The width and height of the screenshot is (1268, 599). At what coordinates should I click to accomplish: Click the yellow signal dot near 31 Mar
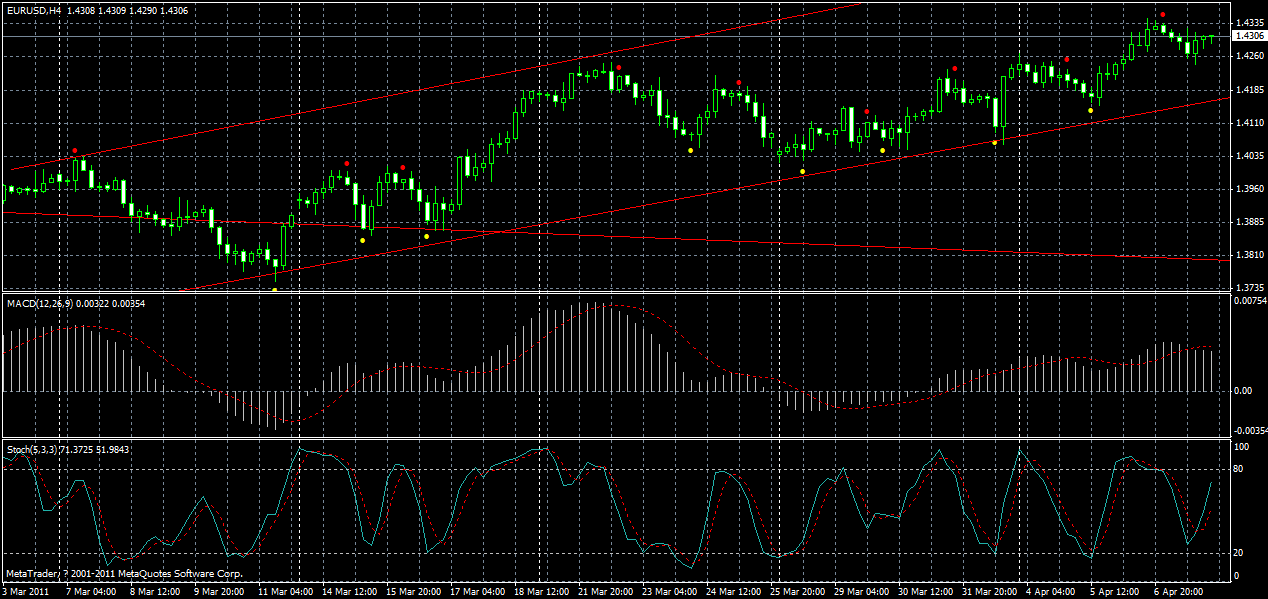coord(995,143)
